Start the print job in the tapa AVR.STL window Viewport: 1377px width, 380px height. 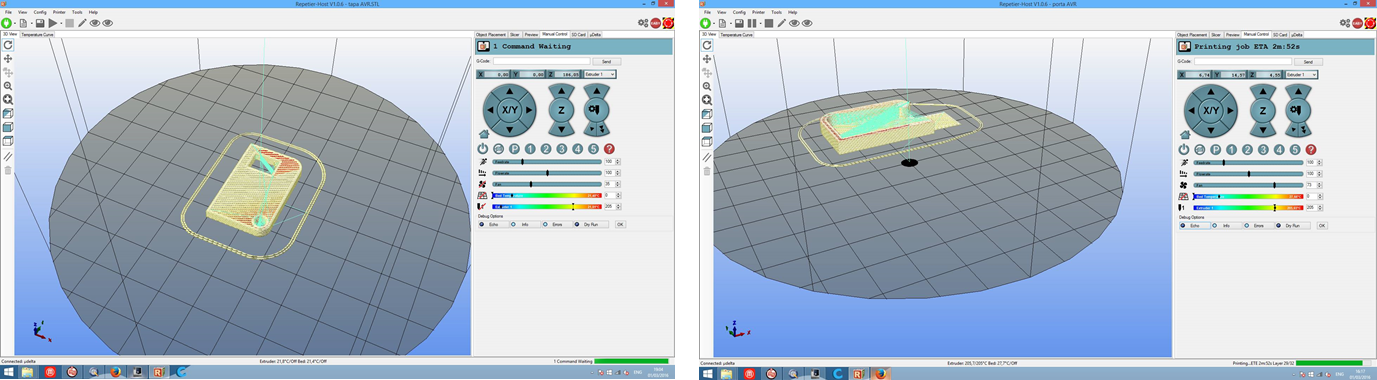point(52,23)
